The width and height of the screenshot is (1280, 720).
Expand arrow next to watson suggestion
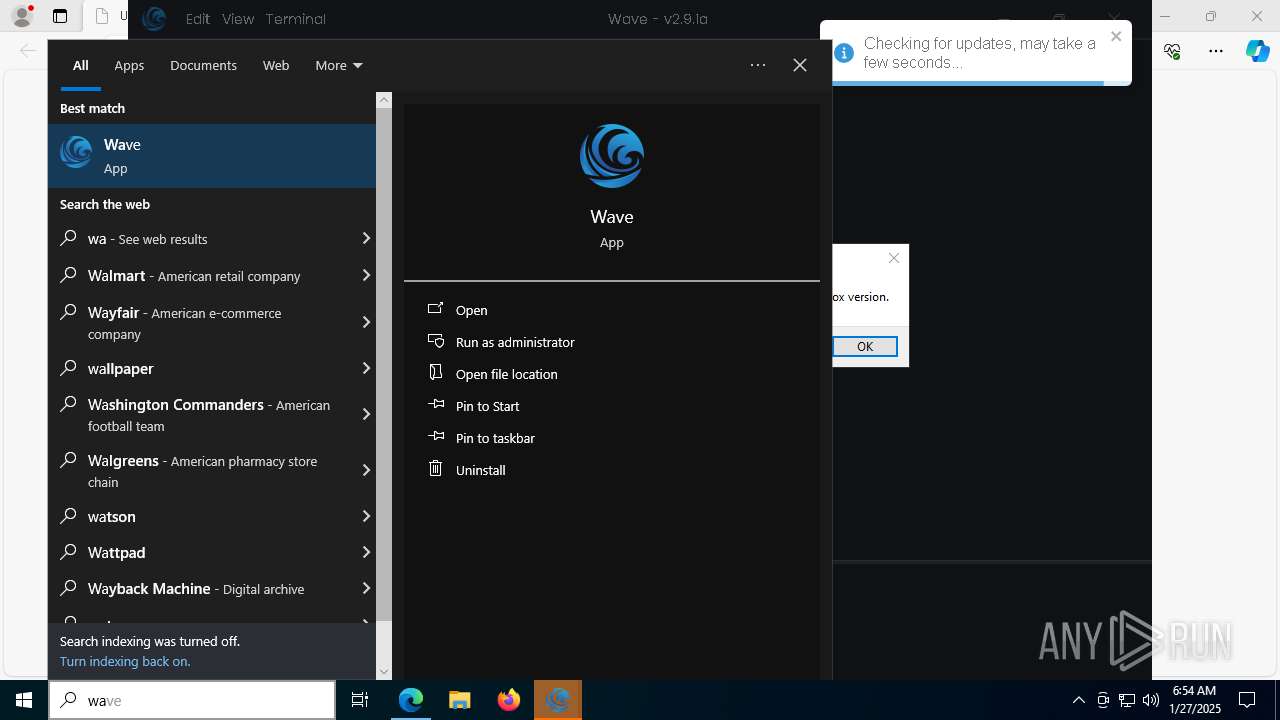click(x=366, y=516)
